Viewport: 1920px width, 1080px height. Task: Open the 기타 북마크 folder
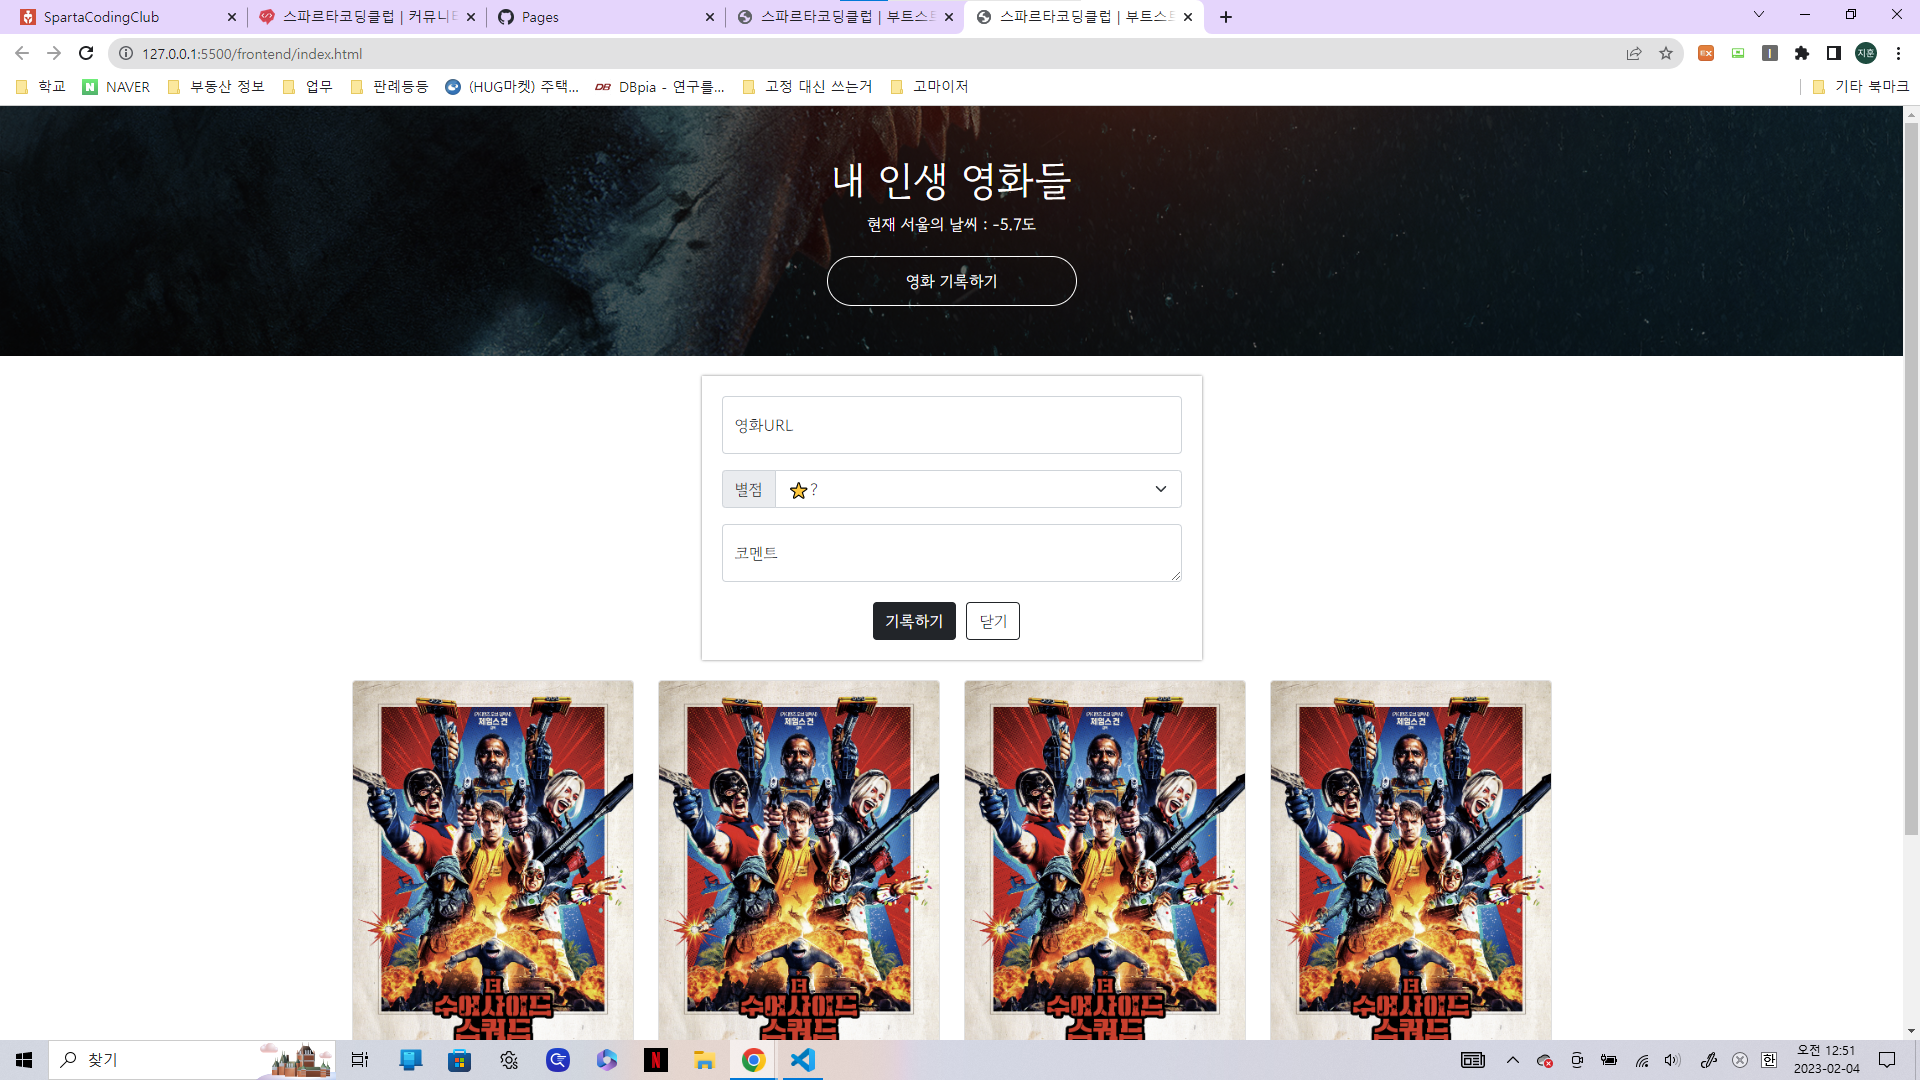[1861, 87]
